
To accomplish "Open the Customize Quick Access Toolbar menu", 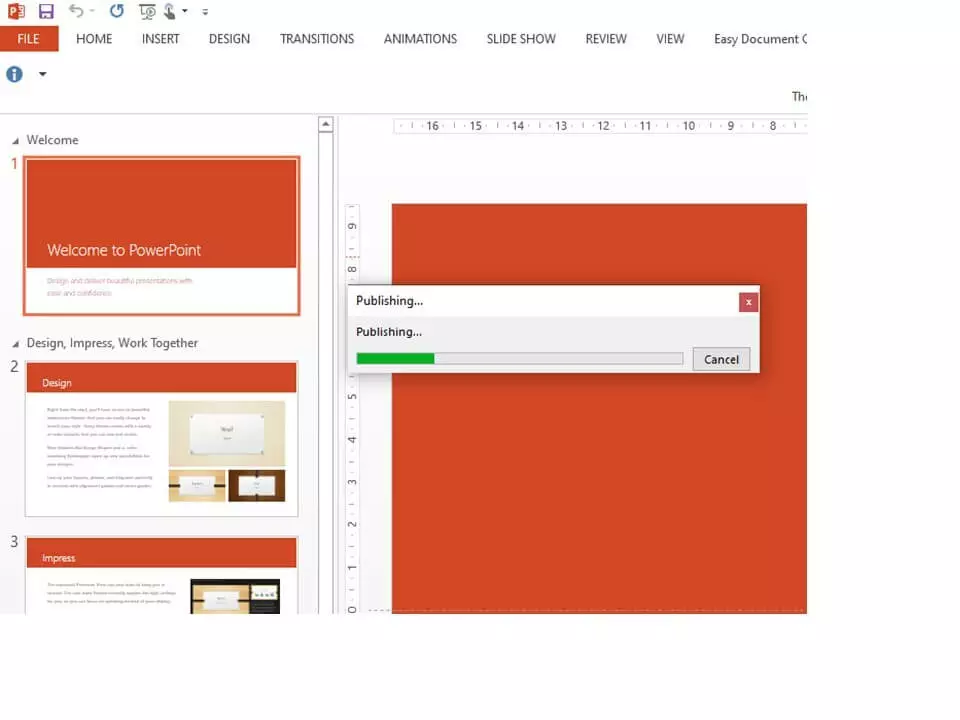I will pos(205,12).
